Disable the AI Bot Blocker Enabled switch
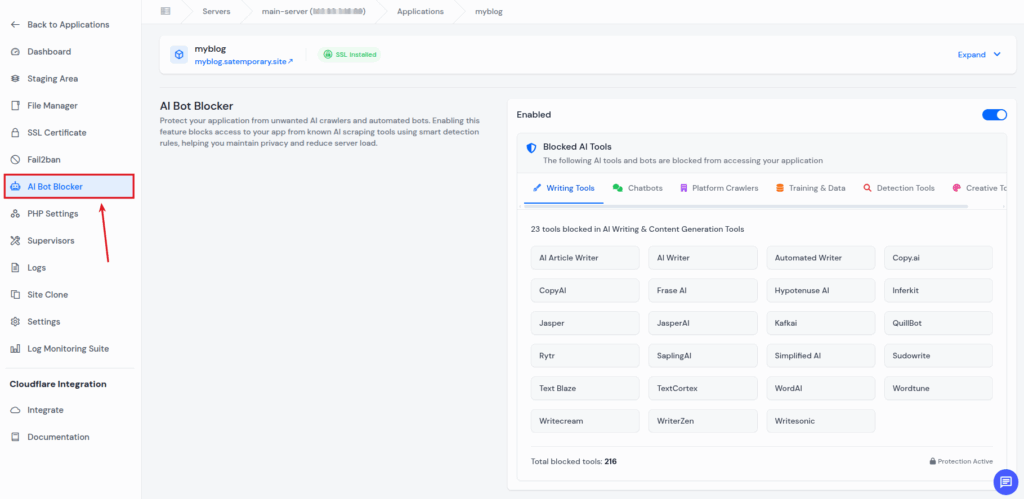The width and height of the screenshot is (1024, 499). pos(995,115)
